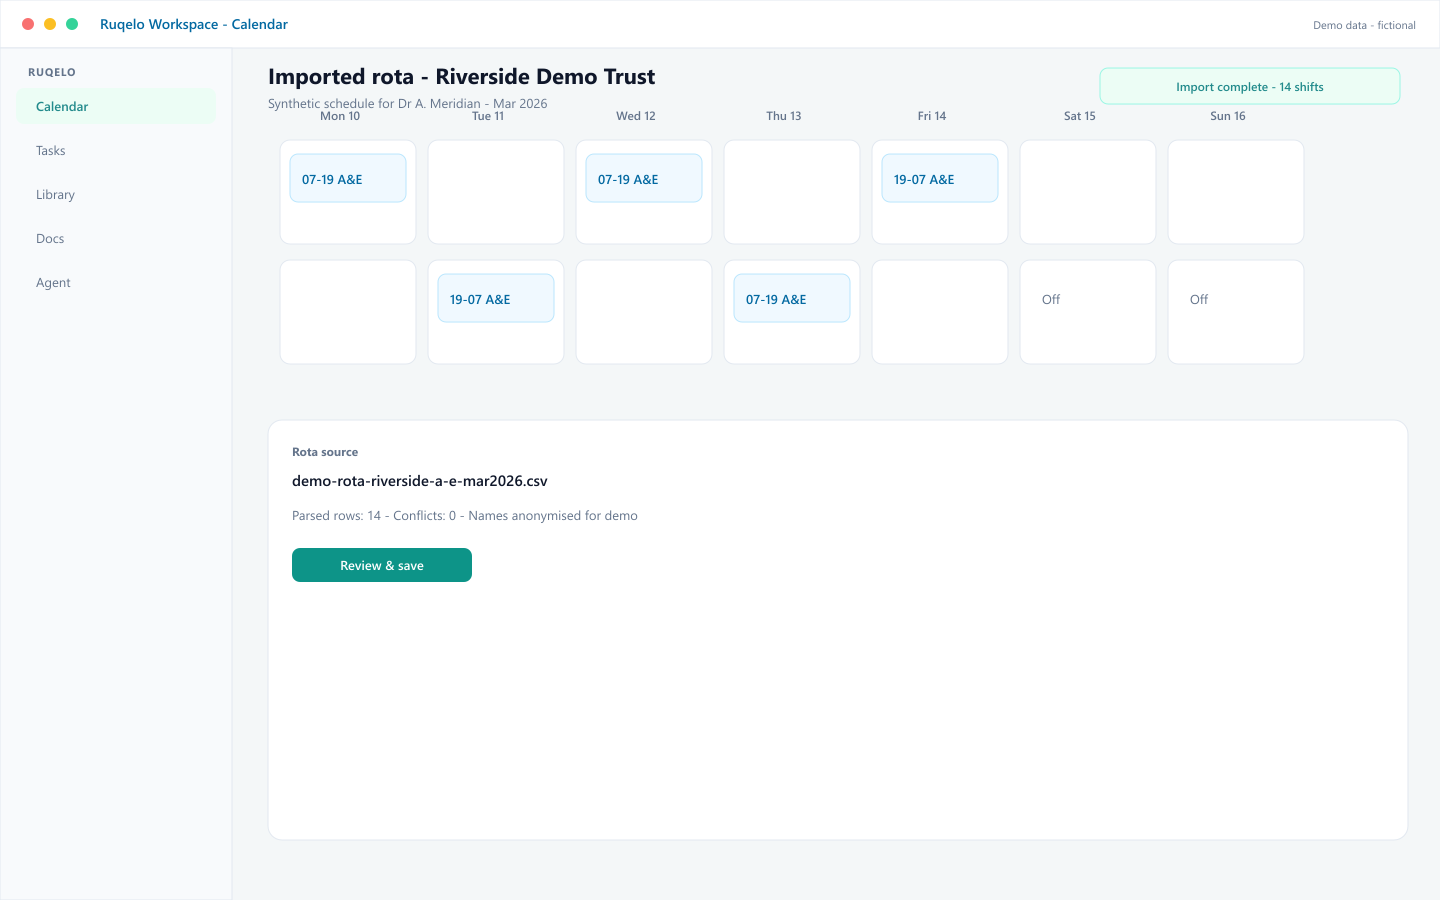The image size is (1440, 900).
Task: Click the 'Ruqelo Workspace - Calendar' window title
Action: point(194,24)
